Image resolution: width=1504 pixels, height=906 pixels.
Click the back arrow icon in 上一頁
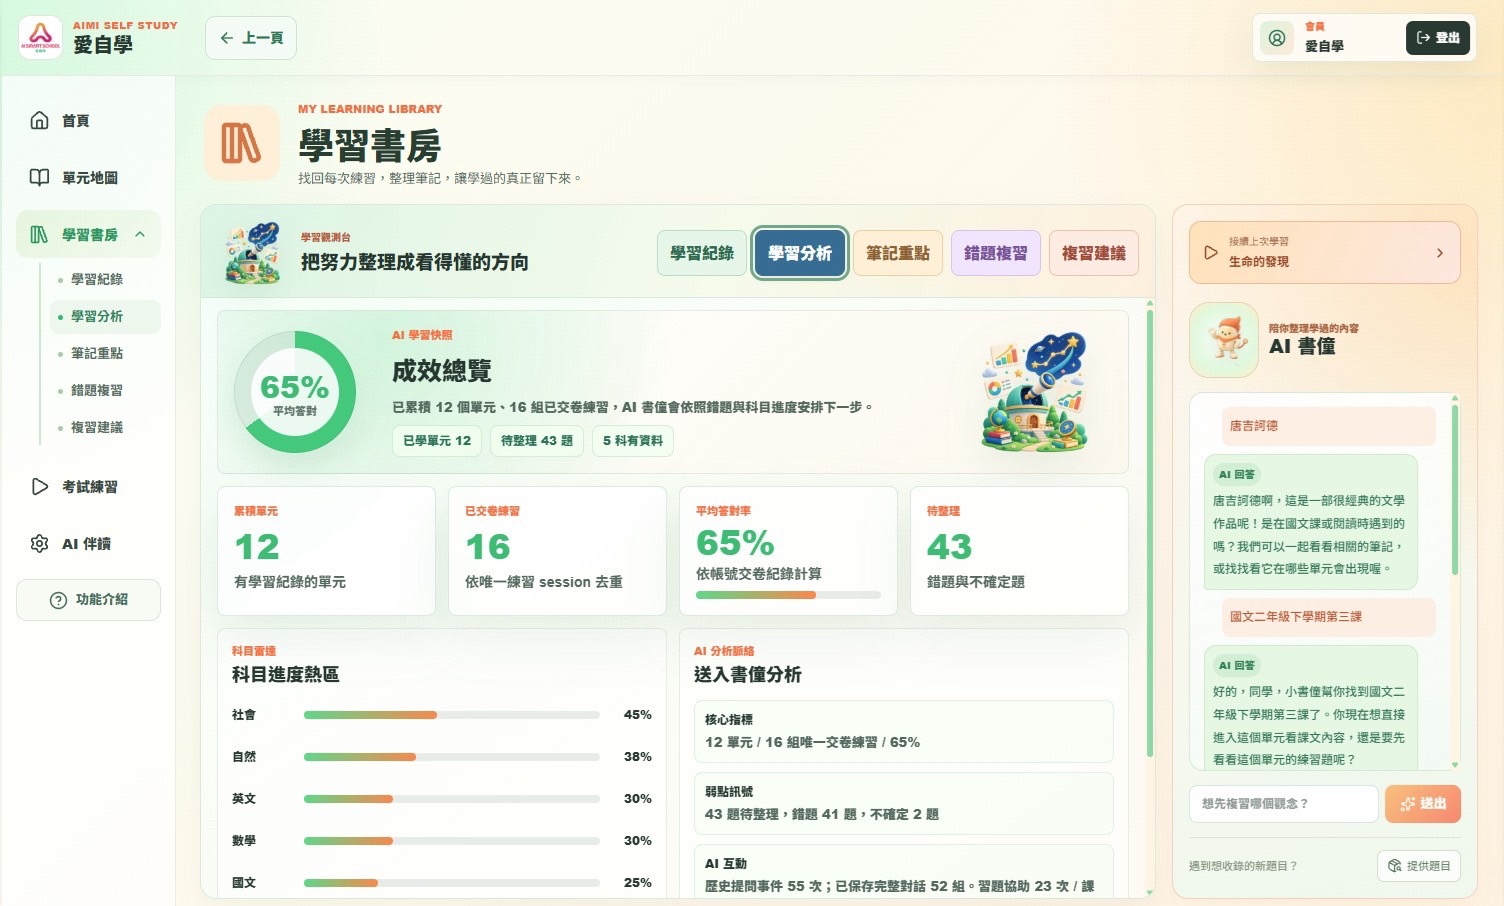[x=227, y=38]
